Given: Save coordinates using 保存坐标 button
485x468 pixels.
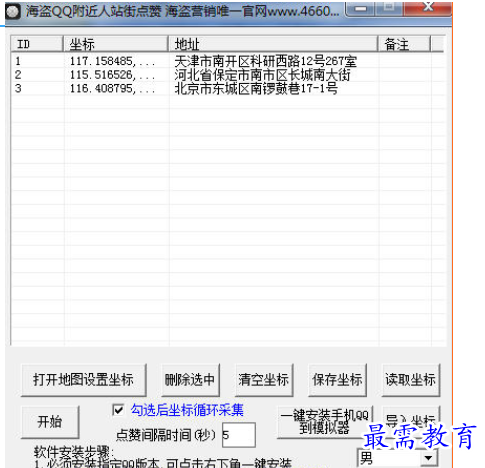Looking at the screenshot, I should pos(337,380).
